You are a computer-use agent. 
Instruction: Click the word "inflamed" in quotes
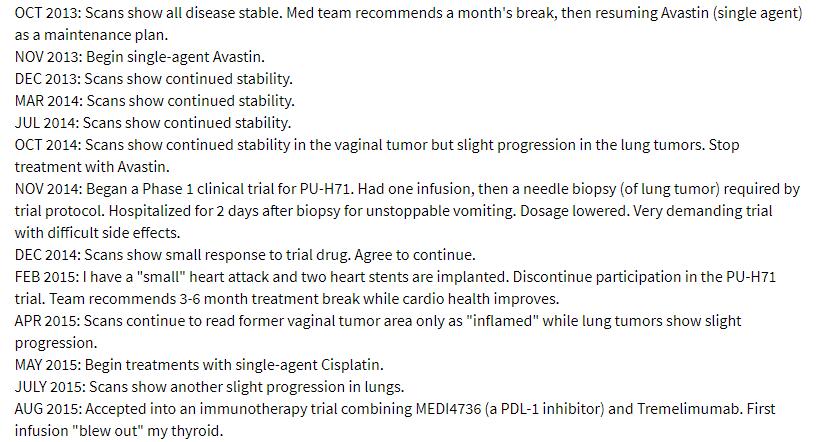point(504,320)
